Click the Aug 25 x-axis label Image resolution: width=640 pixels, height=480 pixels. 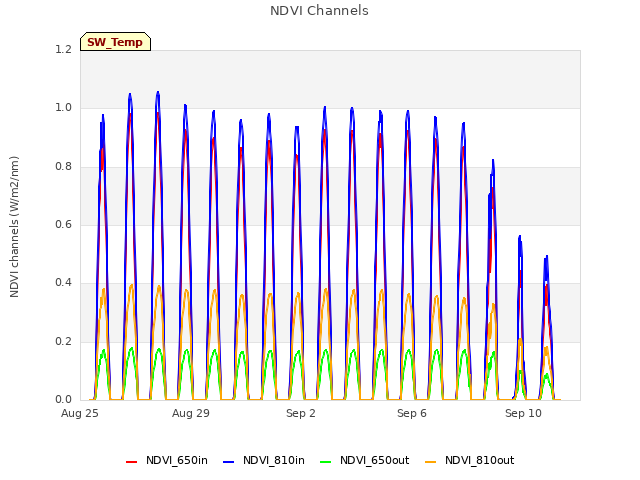click(80, 413)
